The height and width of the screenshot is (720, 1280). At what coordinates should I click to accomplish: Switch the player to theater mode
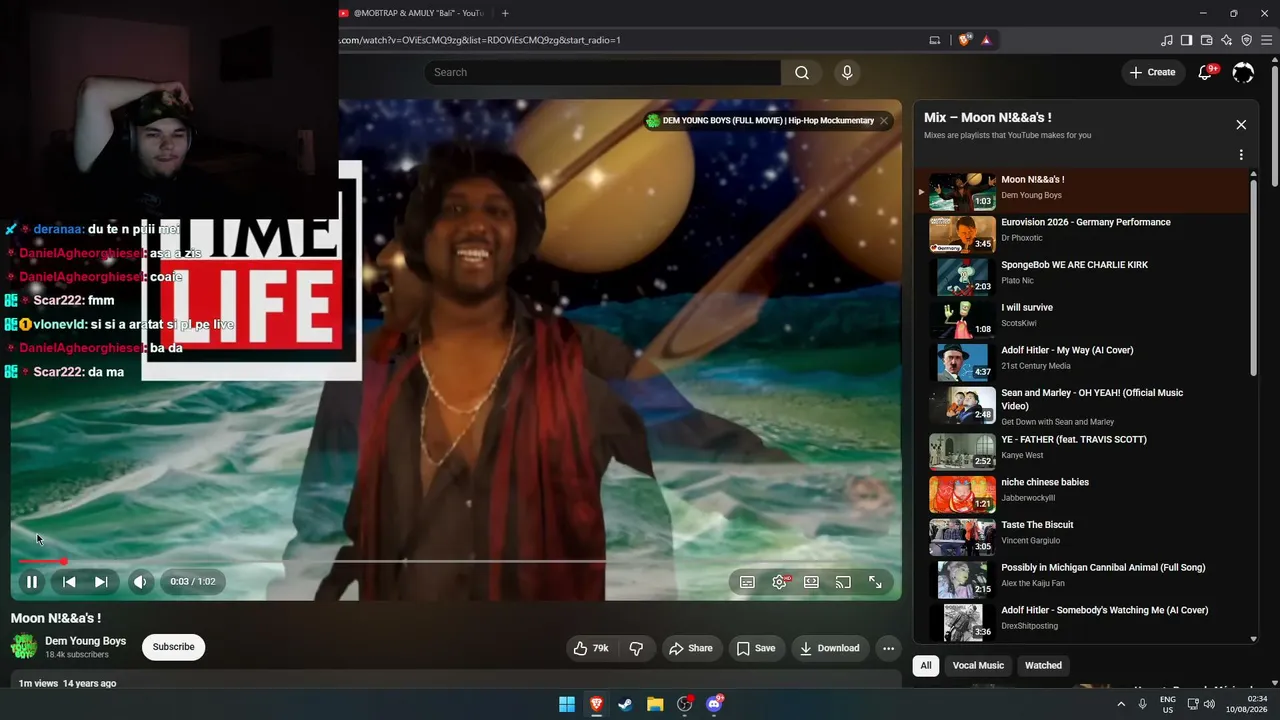point(811,582)
